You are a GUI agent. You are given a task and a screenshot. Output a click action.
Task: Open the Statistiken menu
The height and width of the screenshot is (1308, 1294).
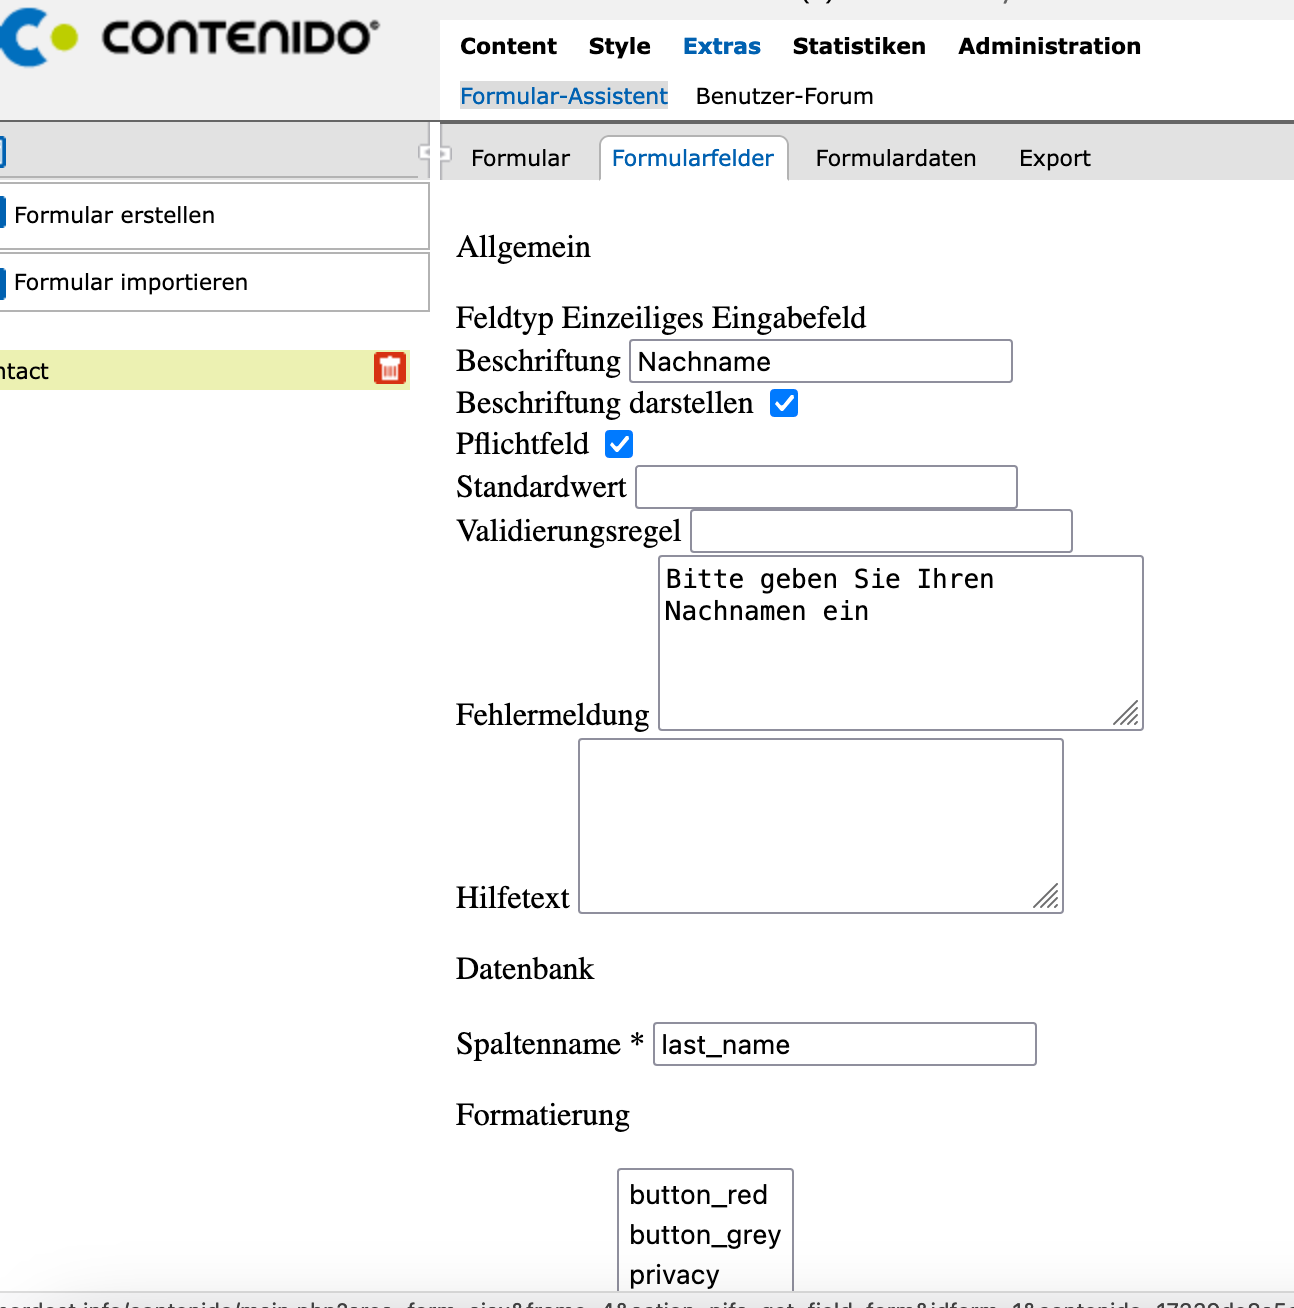coord(858,46)
